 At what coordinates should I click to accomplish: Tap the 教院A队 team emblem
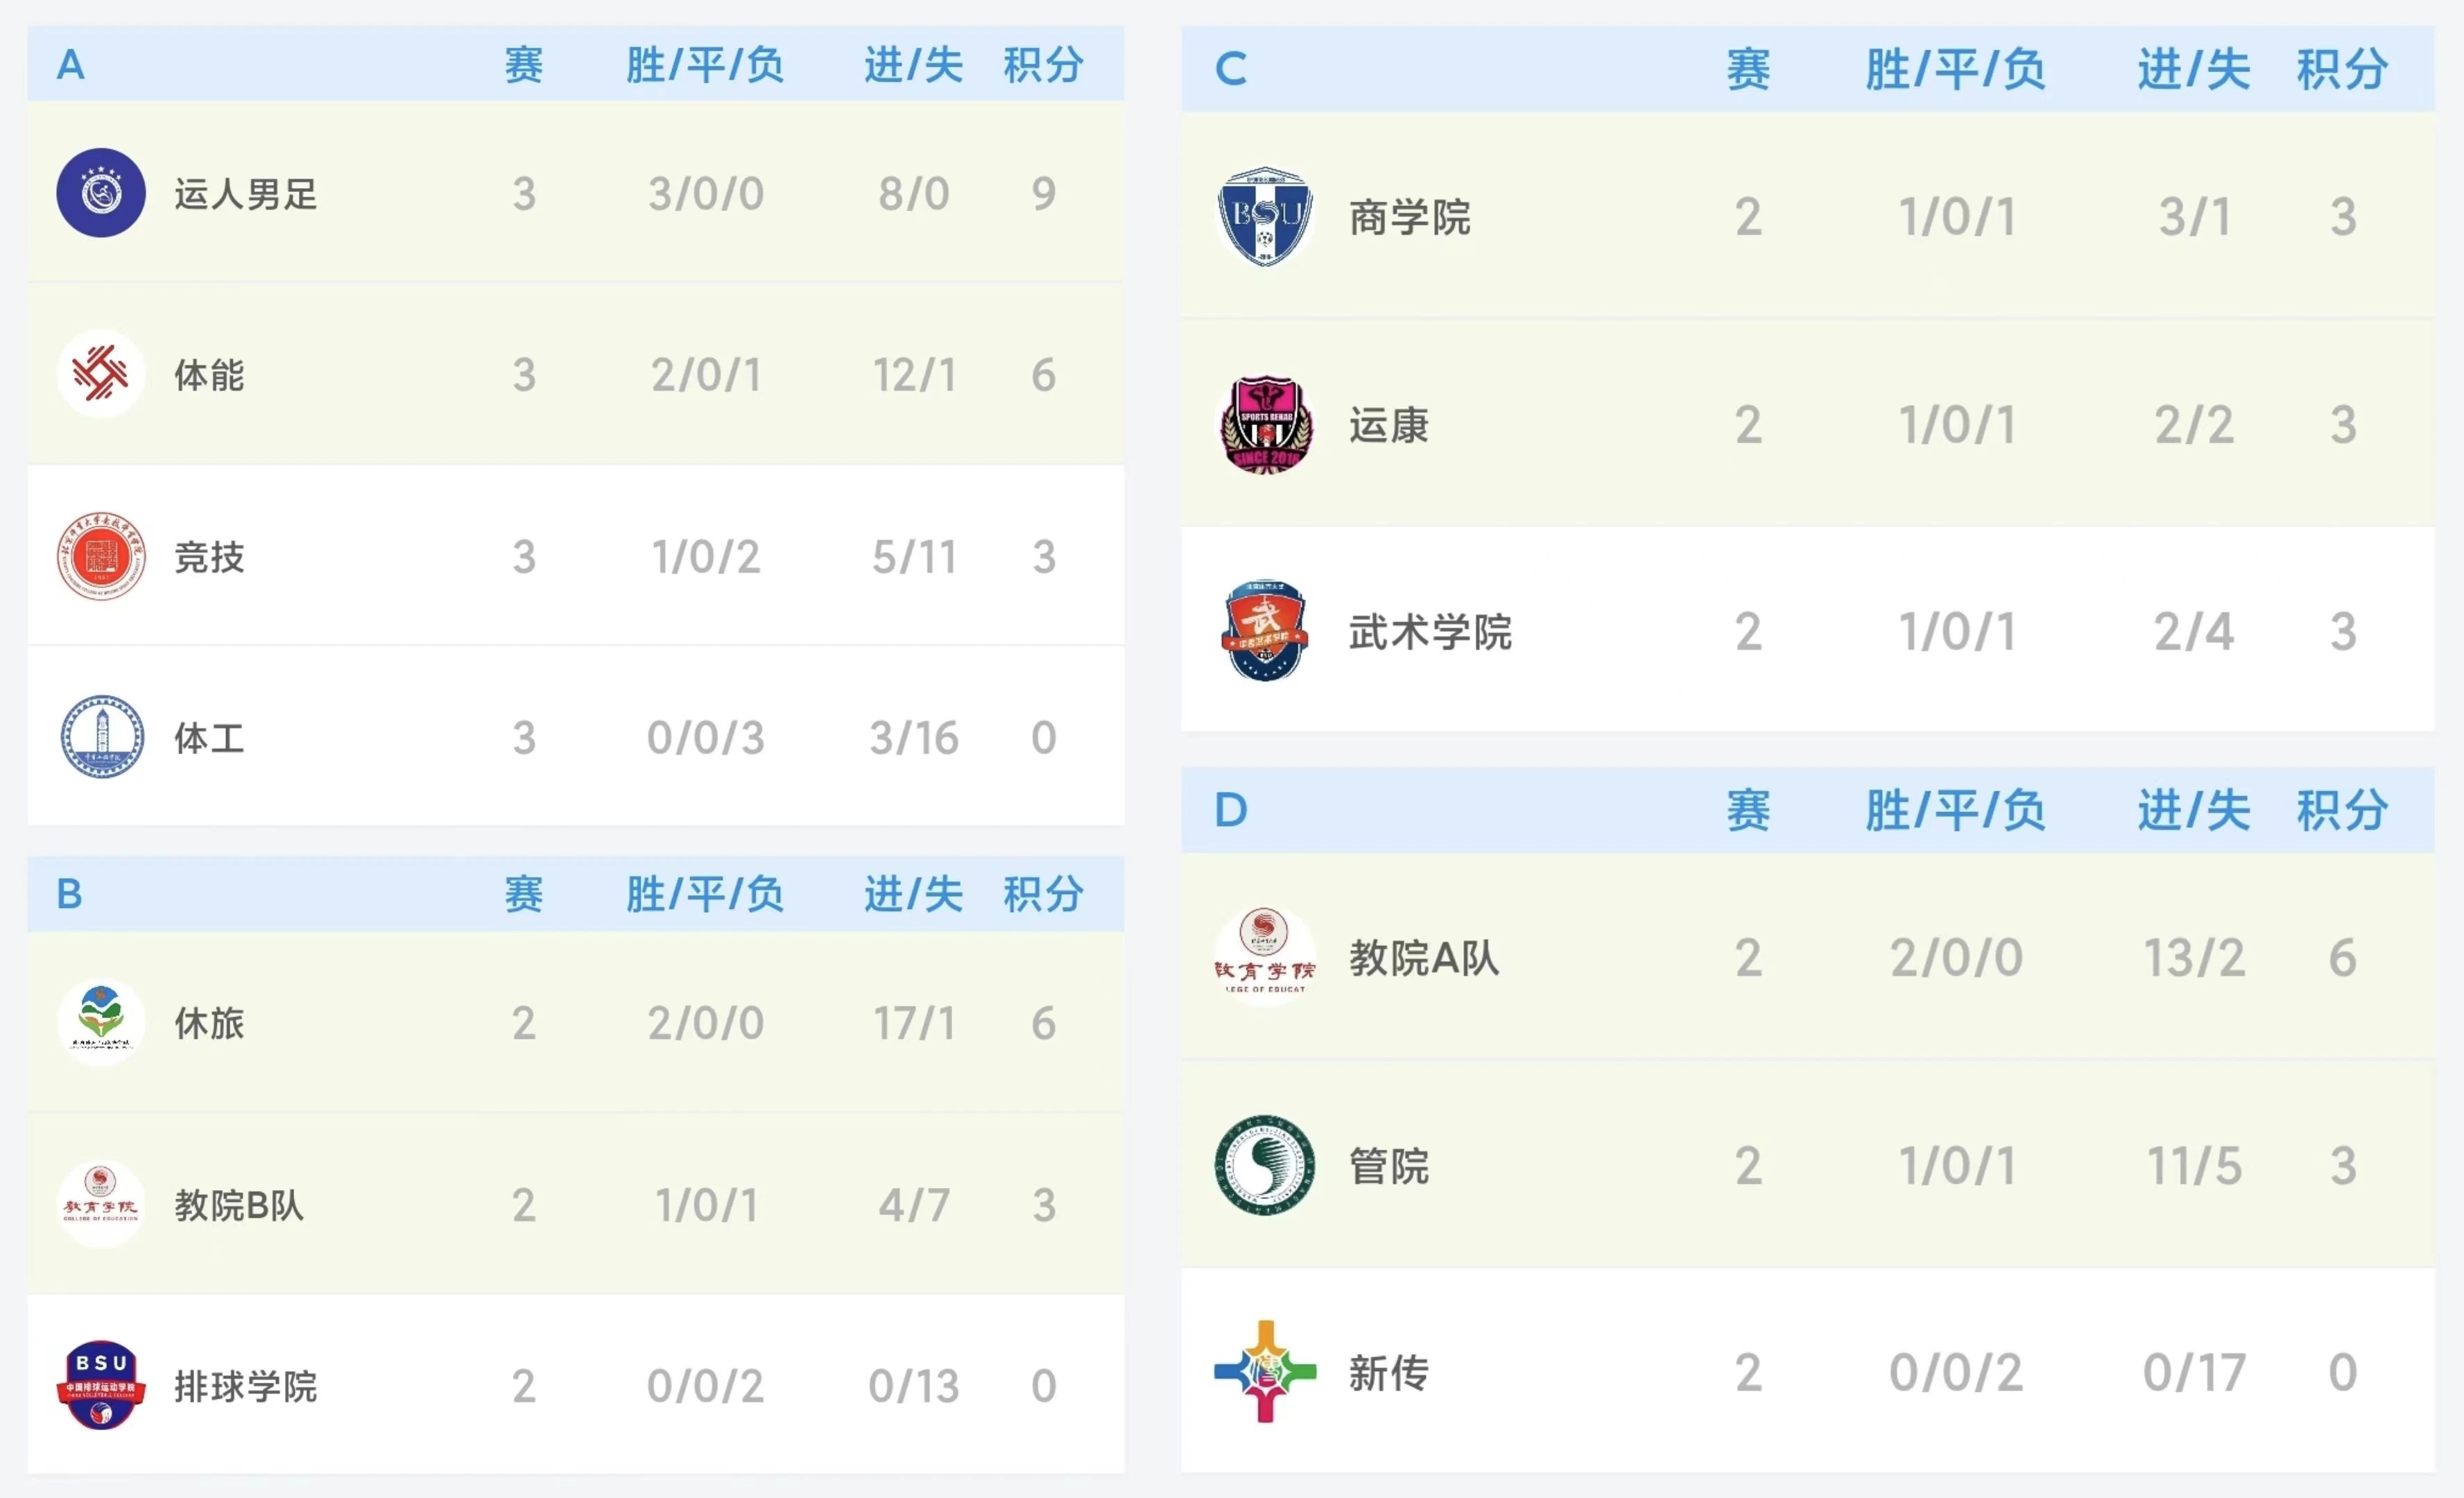(x=1265, y=956)
